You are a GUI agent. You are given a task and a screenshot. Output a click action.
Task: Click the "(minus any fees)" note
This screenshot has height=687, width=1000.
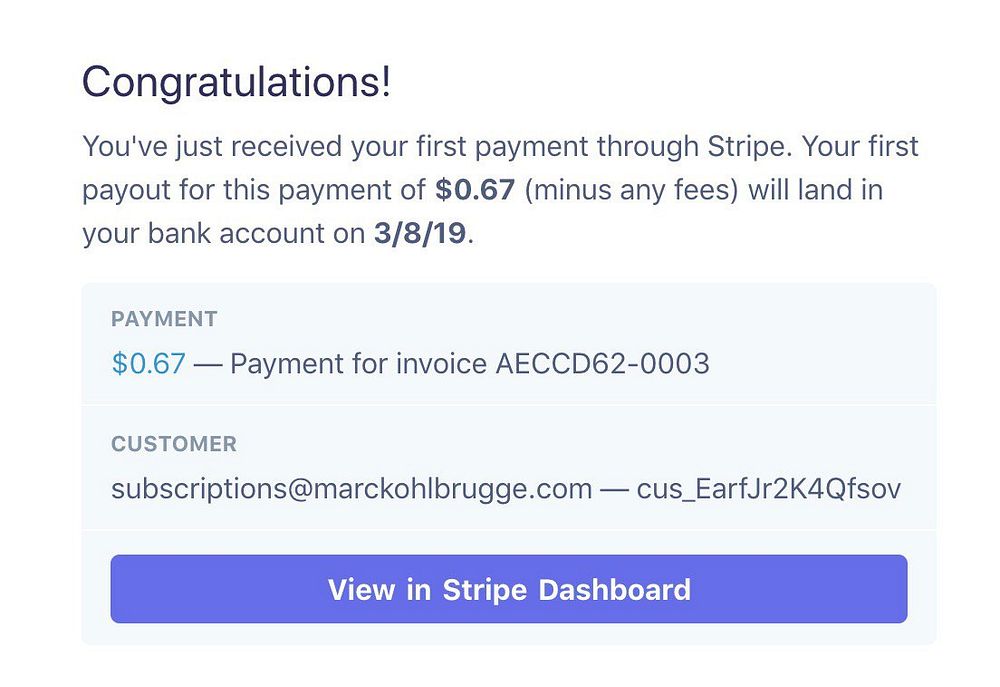pos(631,190)
